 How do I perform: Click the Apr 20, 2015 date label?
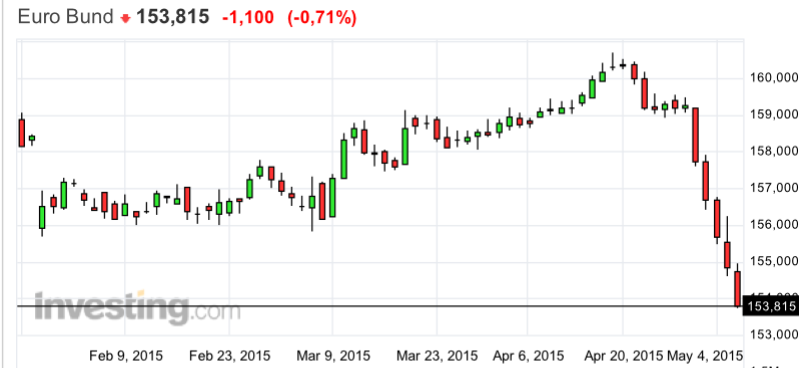[x=623, y=356]
